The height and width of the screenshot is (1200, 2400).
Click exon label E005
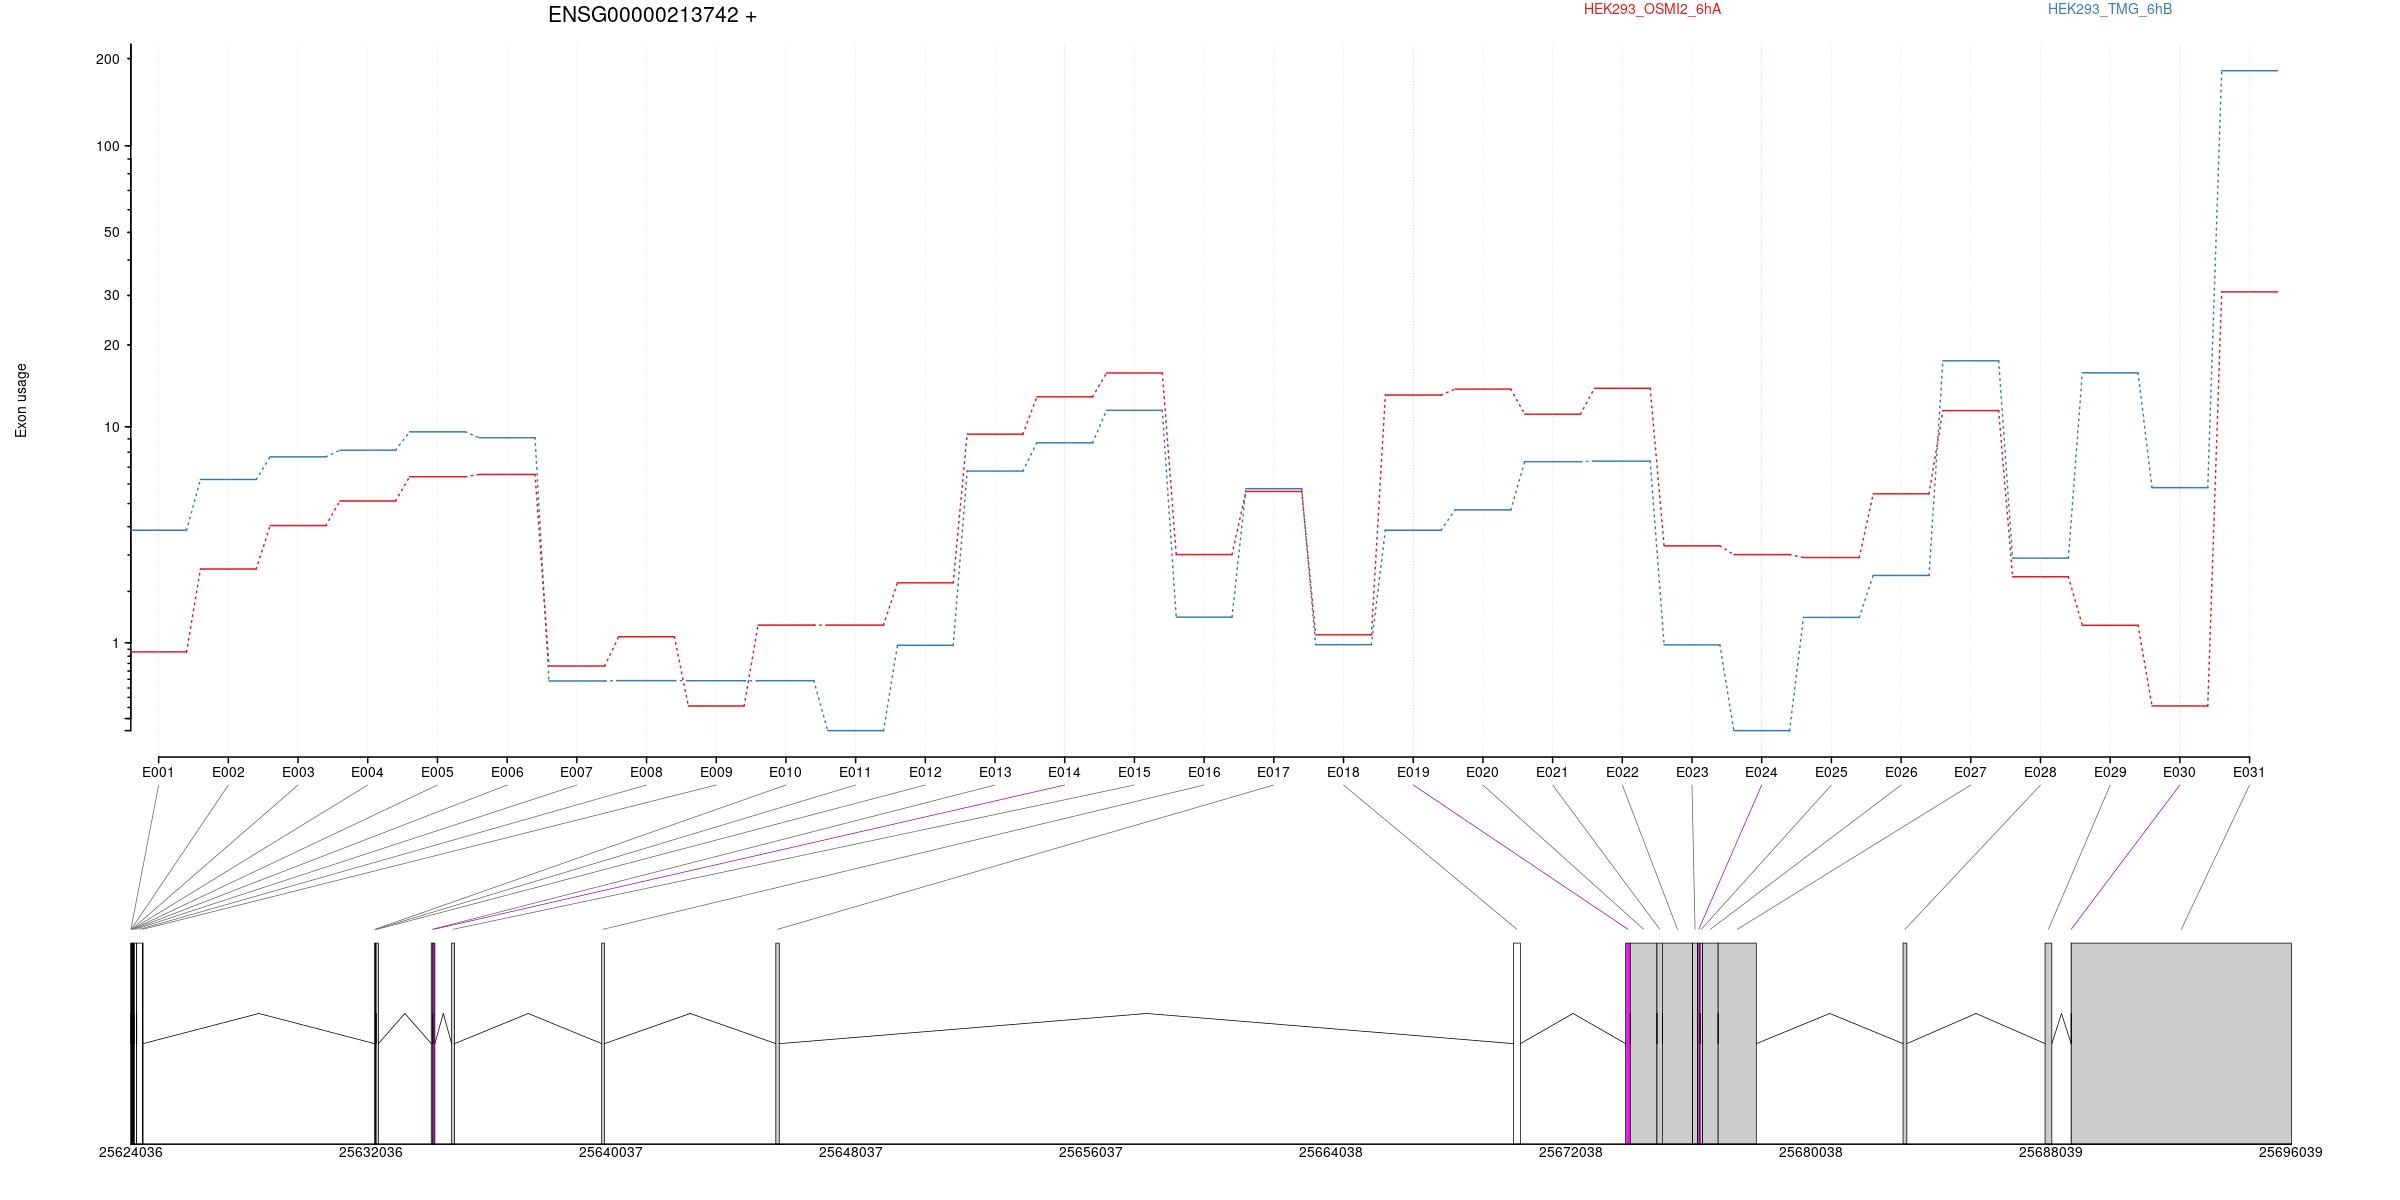(x=437, y=772)
